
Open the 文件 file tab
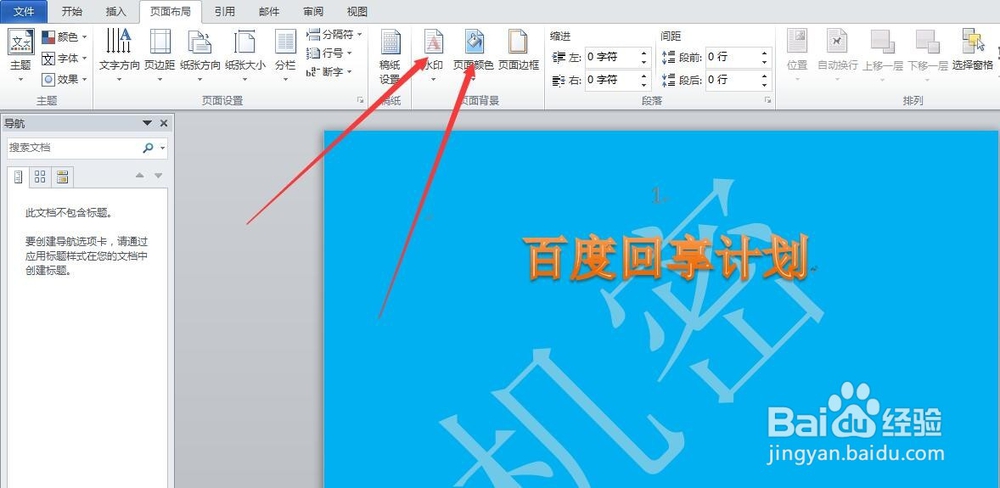(x=24, y=11)
